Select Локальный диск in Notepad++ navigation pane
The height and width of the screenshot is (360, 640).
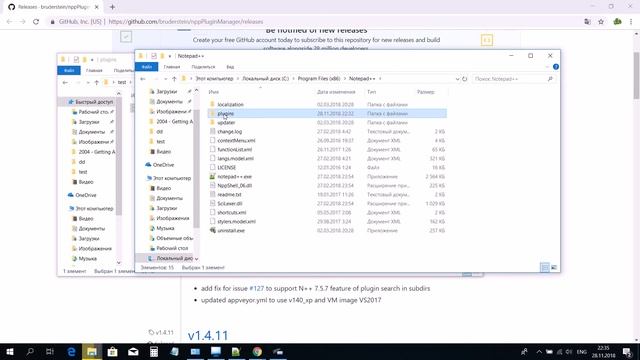click(174, 258)
